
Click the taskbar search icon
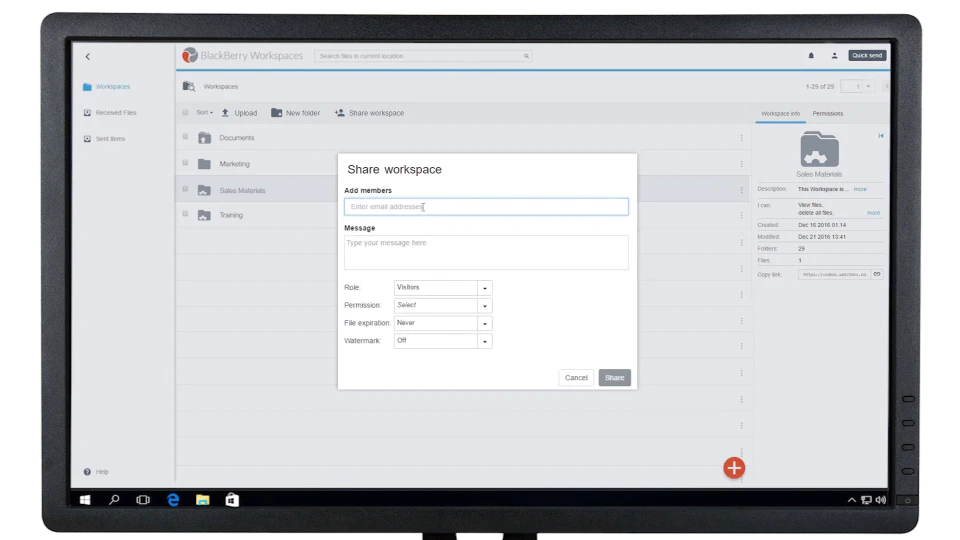[114, 500]
